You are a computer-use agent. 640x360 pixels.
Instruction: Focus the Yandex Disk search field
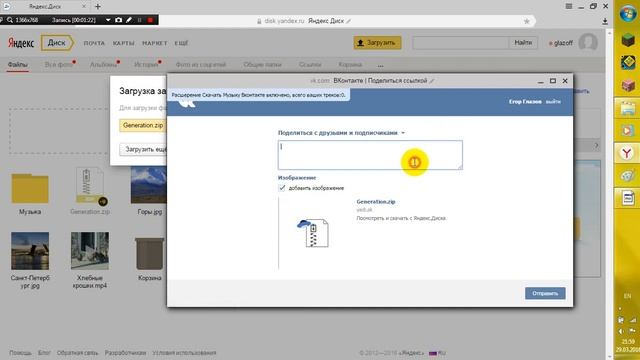coord(461,43)
